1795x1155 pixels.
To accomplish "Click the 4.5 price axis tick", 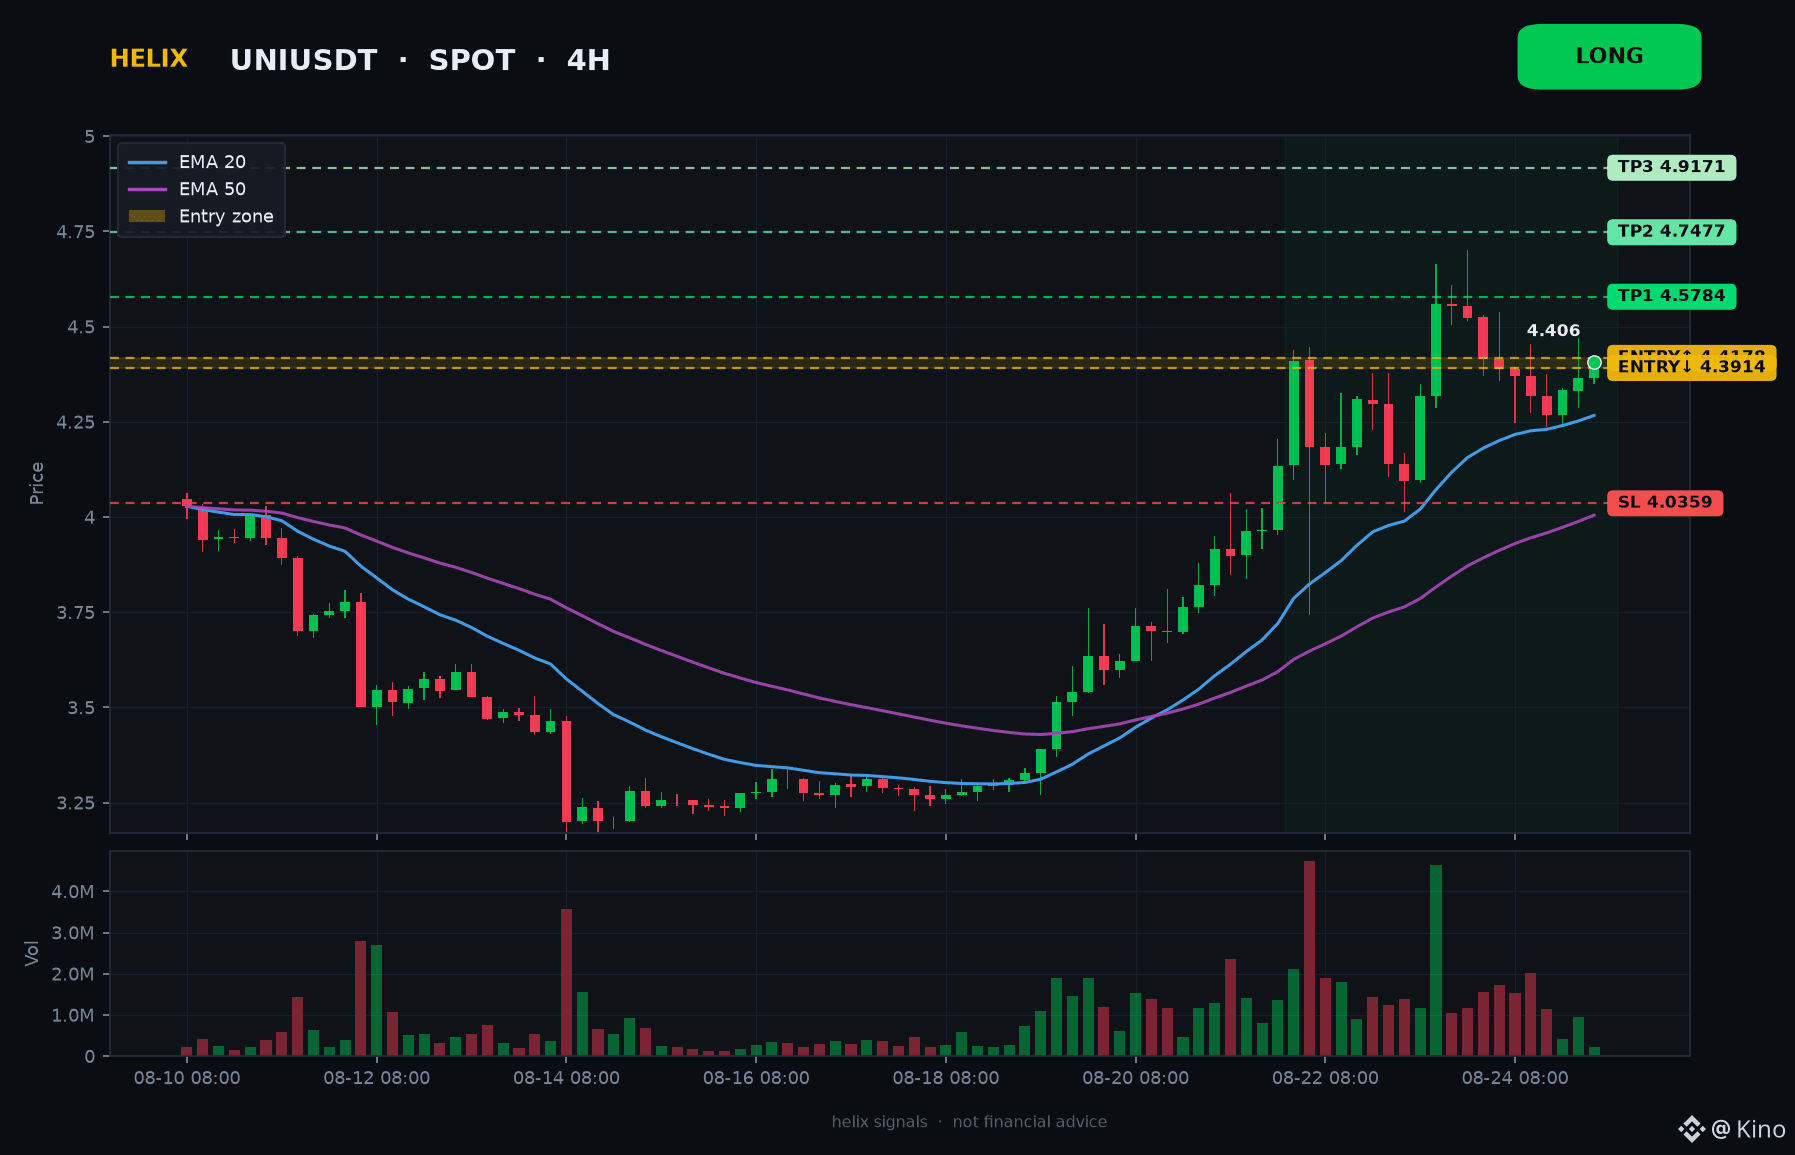I will (81, 327).
